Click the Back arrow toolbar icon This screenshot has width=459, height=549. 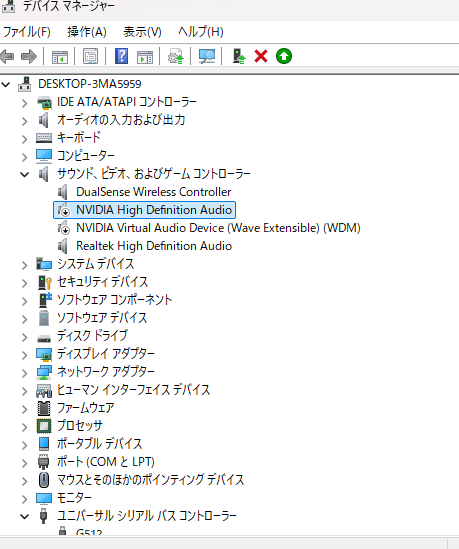point(7,56)
